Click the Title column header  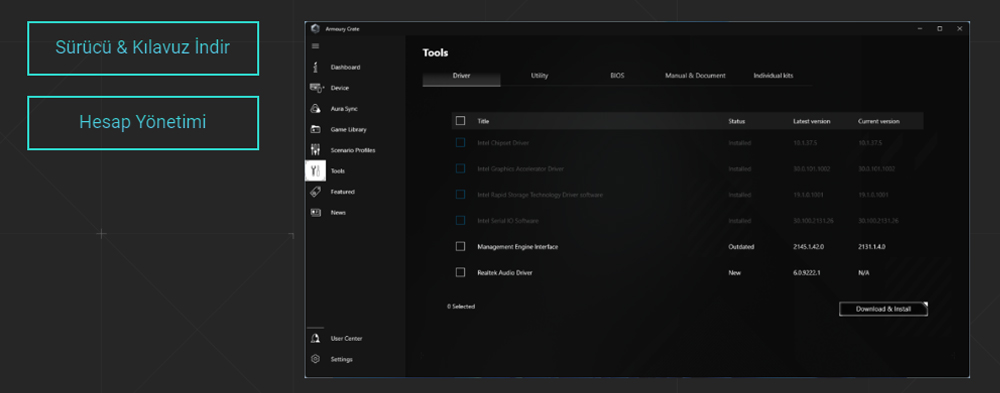(483, 121)
